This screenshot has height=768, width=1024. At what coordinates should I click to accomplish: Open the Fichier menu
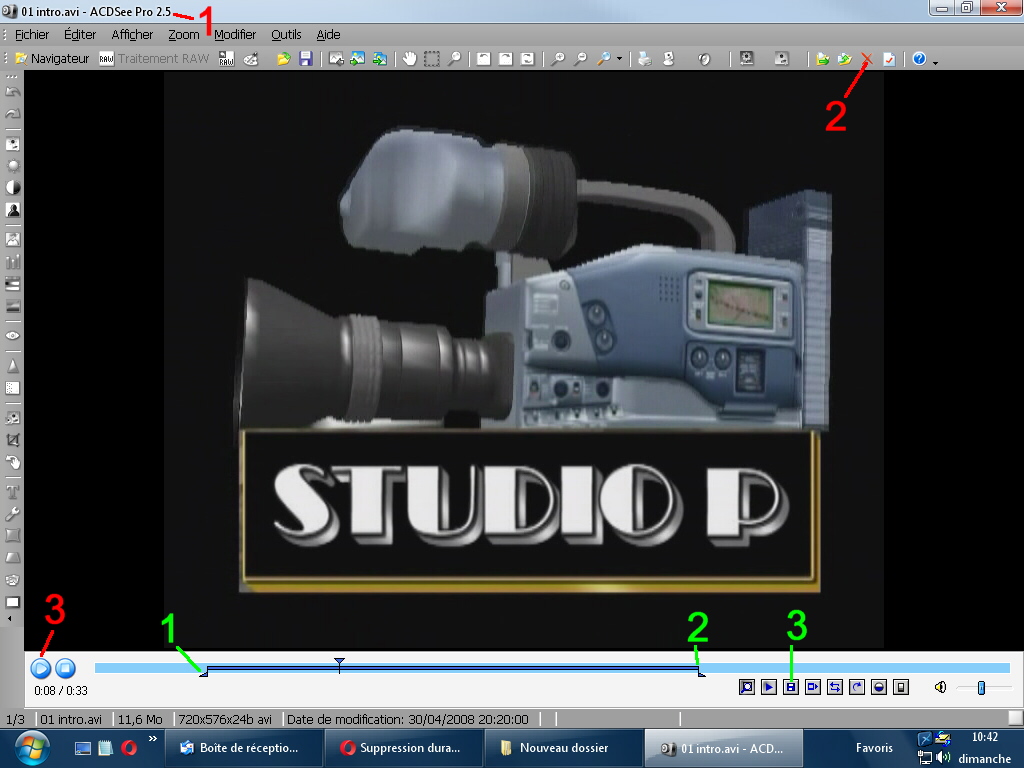32,35
